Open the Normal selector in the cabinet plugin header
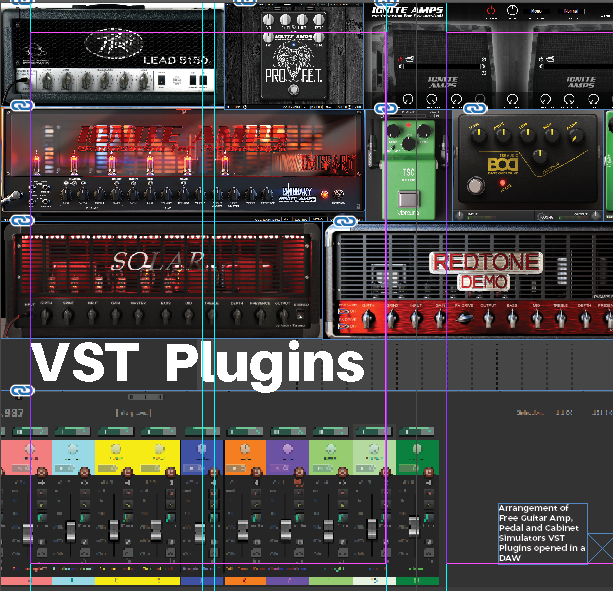 point(571,11)
